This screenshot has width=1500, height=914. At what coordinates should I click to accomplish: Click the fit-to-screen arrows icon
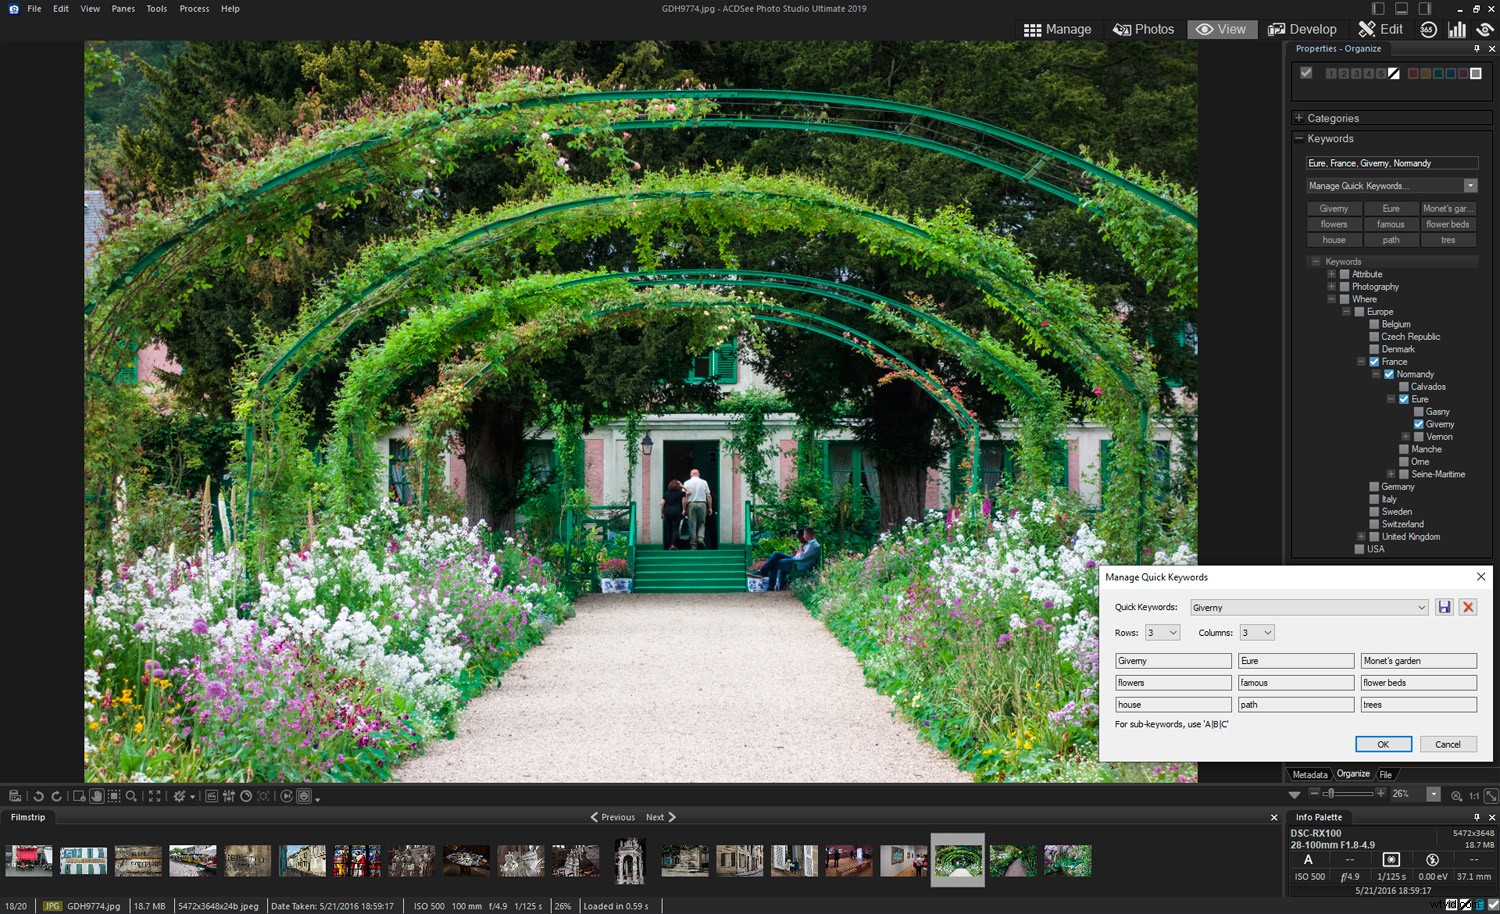click(154, 796)
